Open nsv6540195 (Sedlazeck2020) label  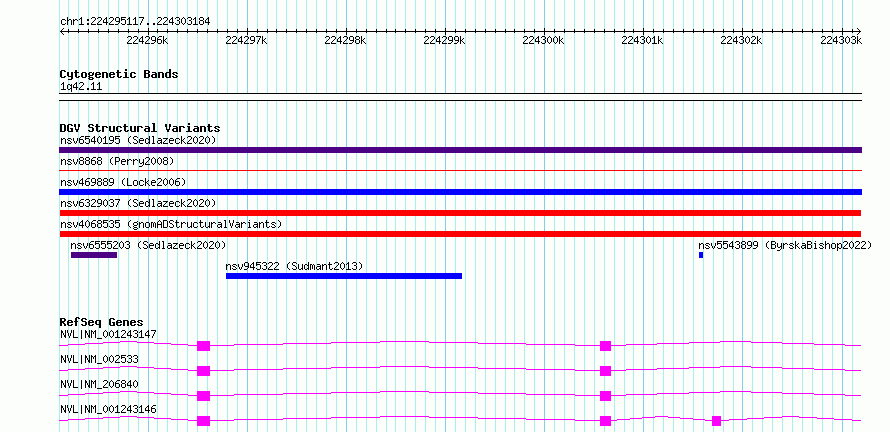138,140
